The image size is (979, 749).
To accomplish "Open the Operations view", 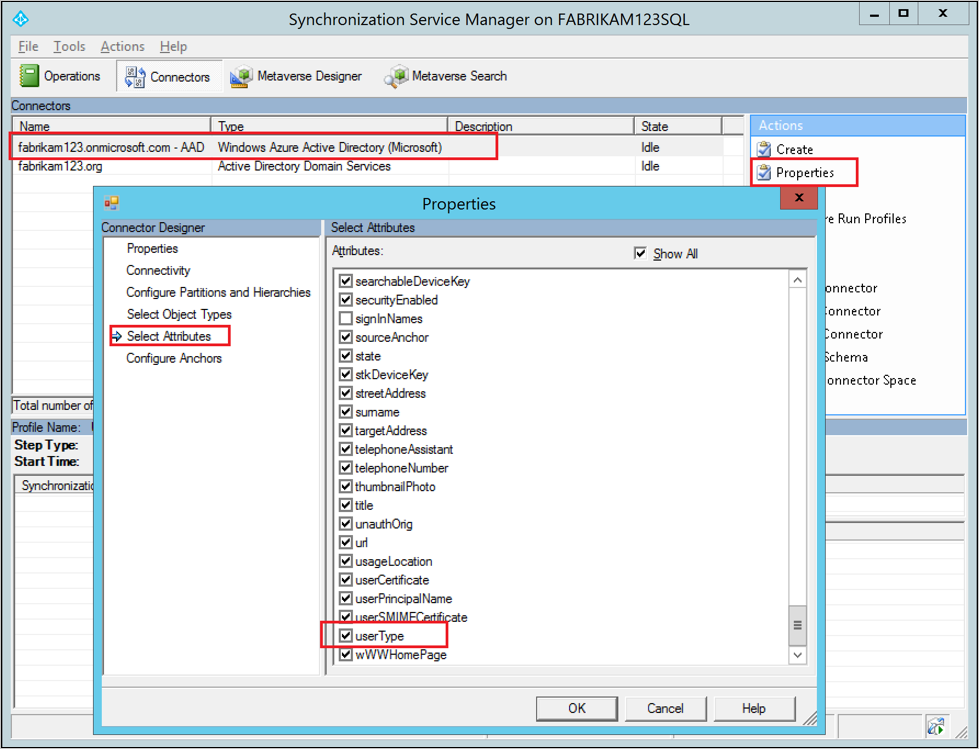I will (x=60, y=75).
